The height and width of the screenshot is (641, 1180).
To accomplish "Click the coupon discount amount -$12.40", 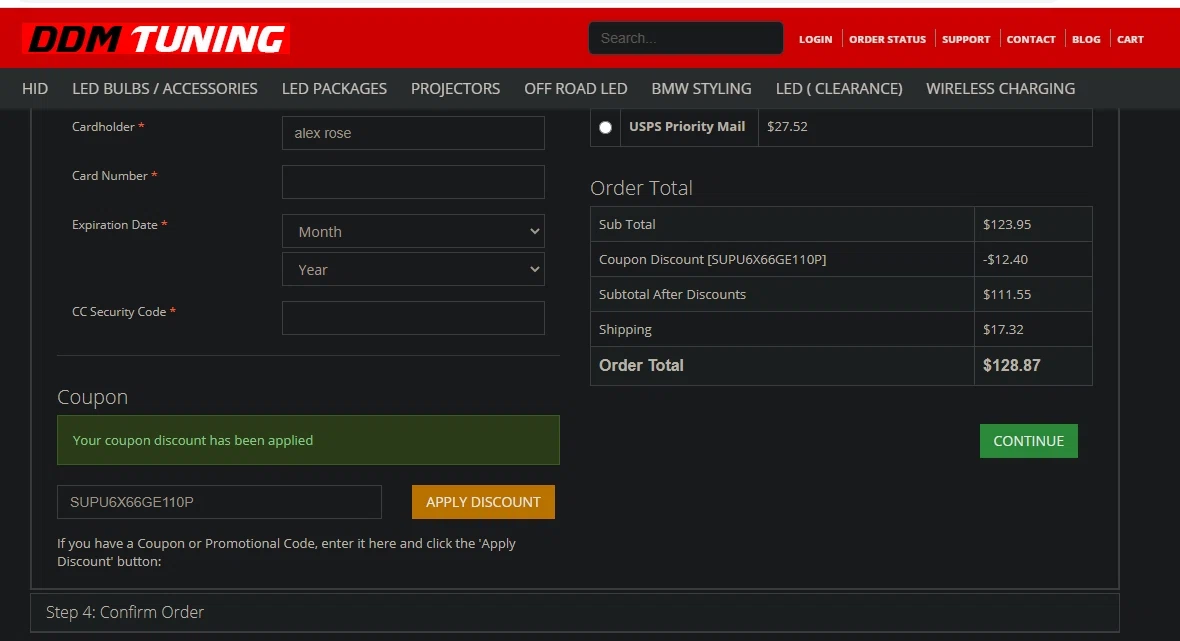I will [1005, 260].
